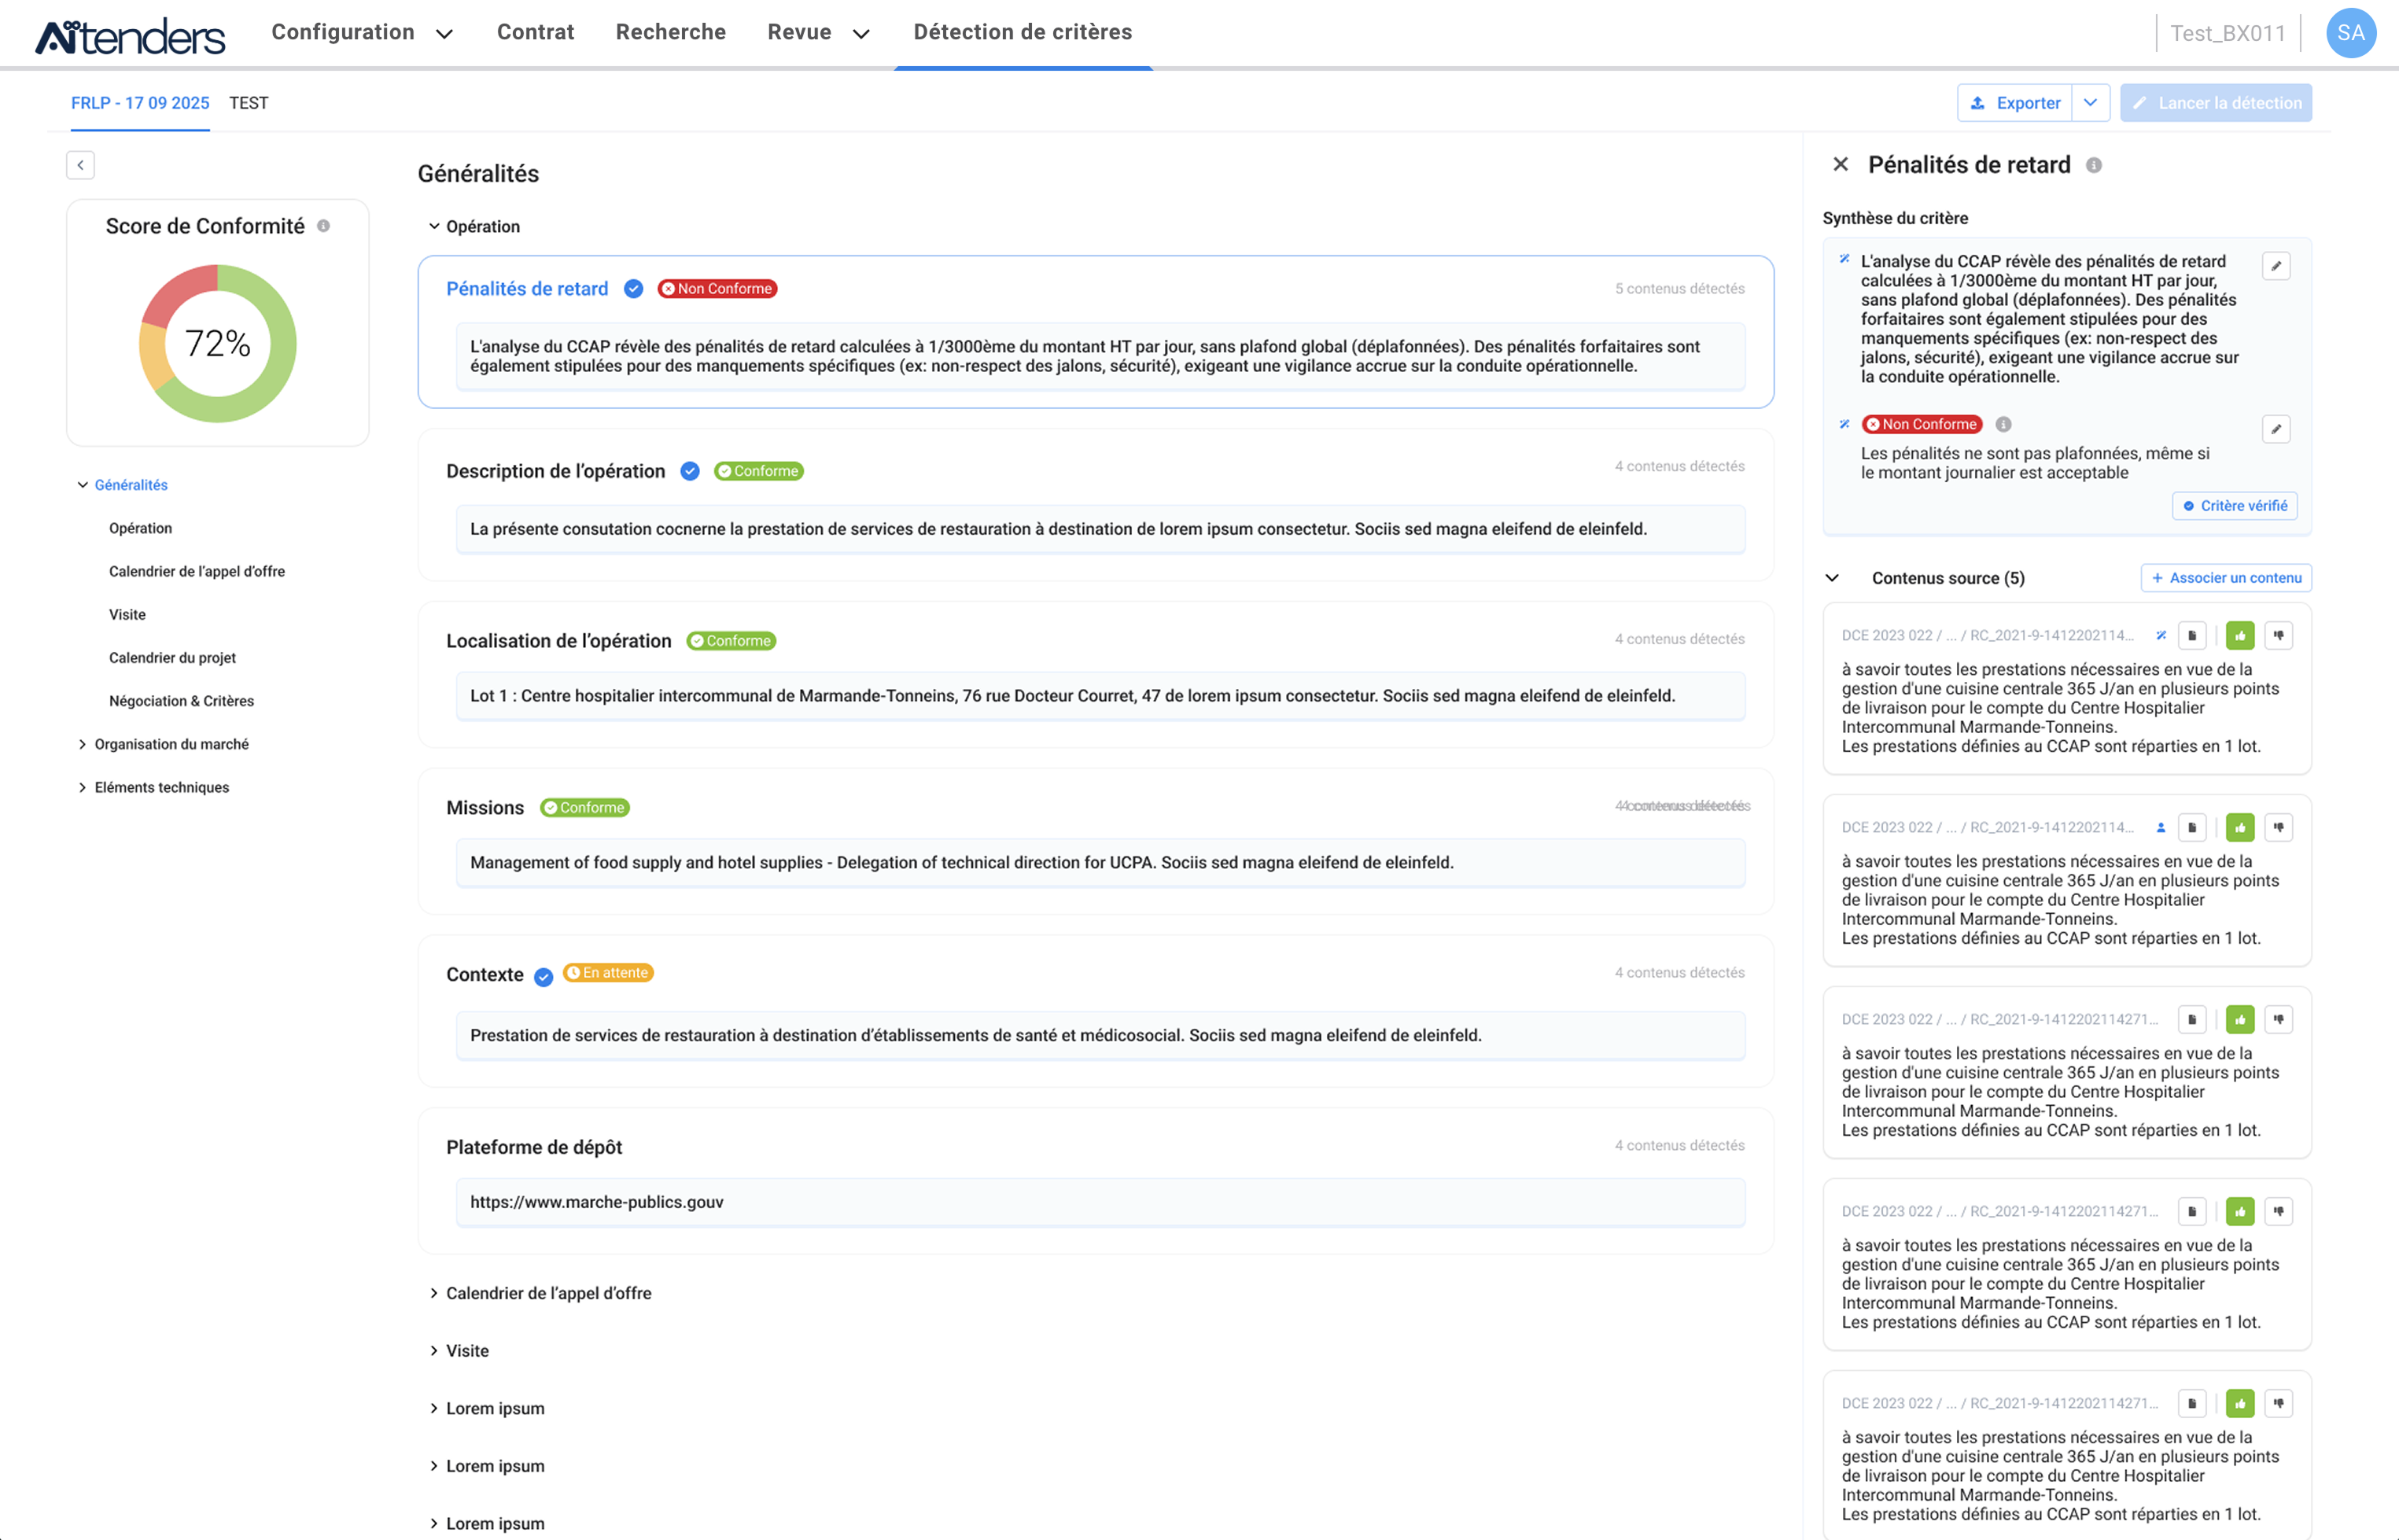The height and width of the screenshot is (1540, 2399).
Task: Open document icon on second source content
Action: pyautogui.click(x=2191, y=827)
